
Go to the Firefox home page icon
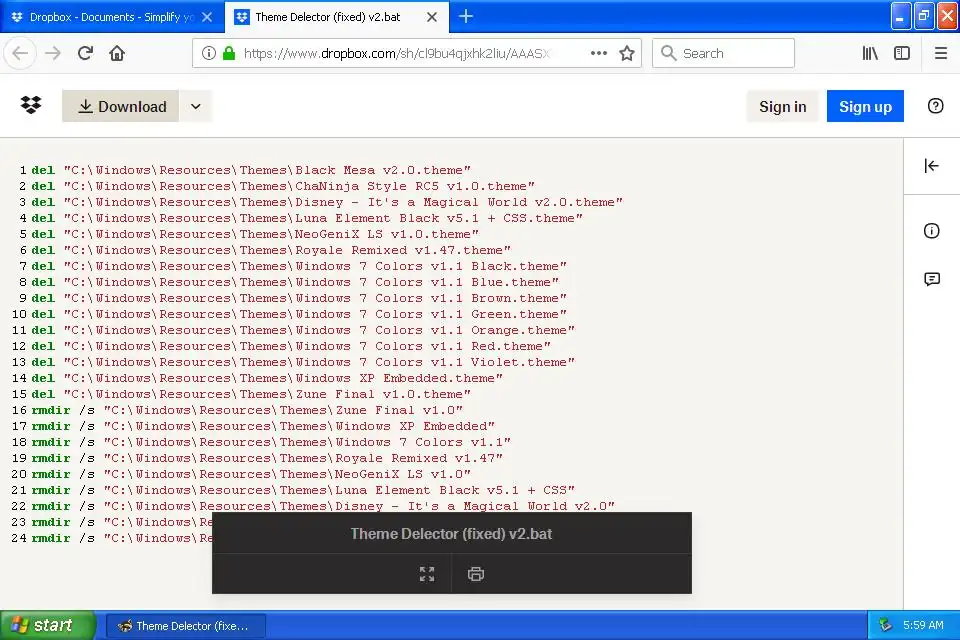(x=117, y=53)
